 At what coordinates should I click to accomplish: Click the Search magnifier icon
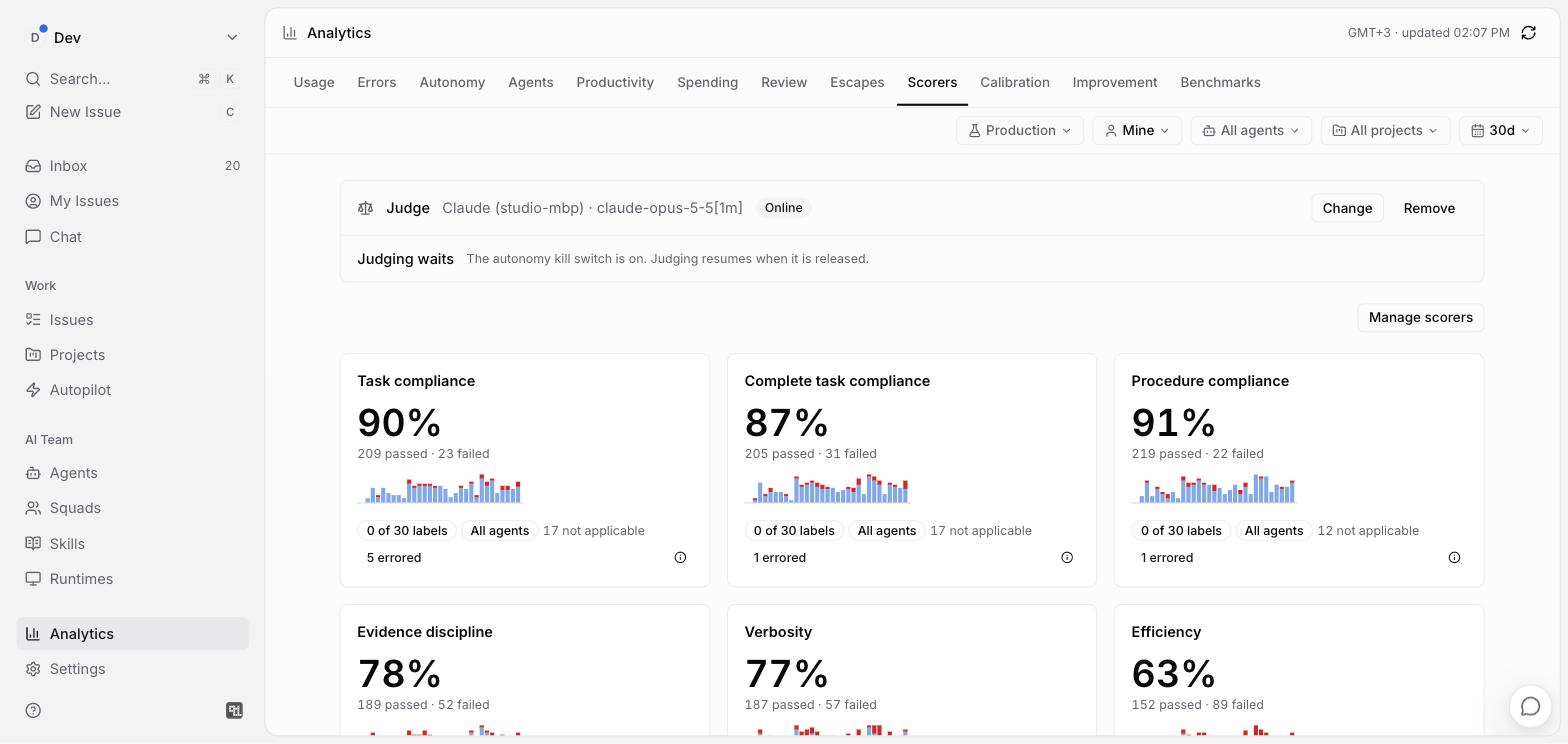click(33, 79)
